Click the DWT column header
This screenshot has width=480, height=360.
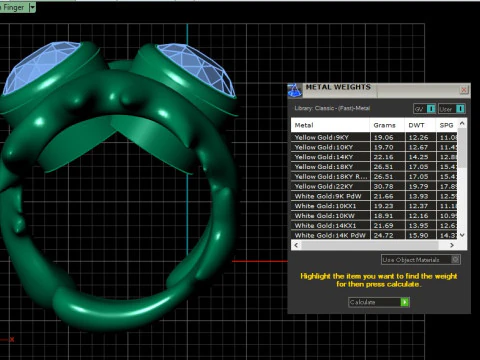[x=420, y=125]
